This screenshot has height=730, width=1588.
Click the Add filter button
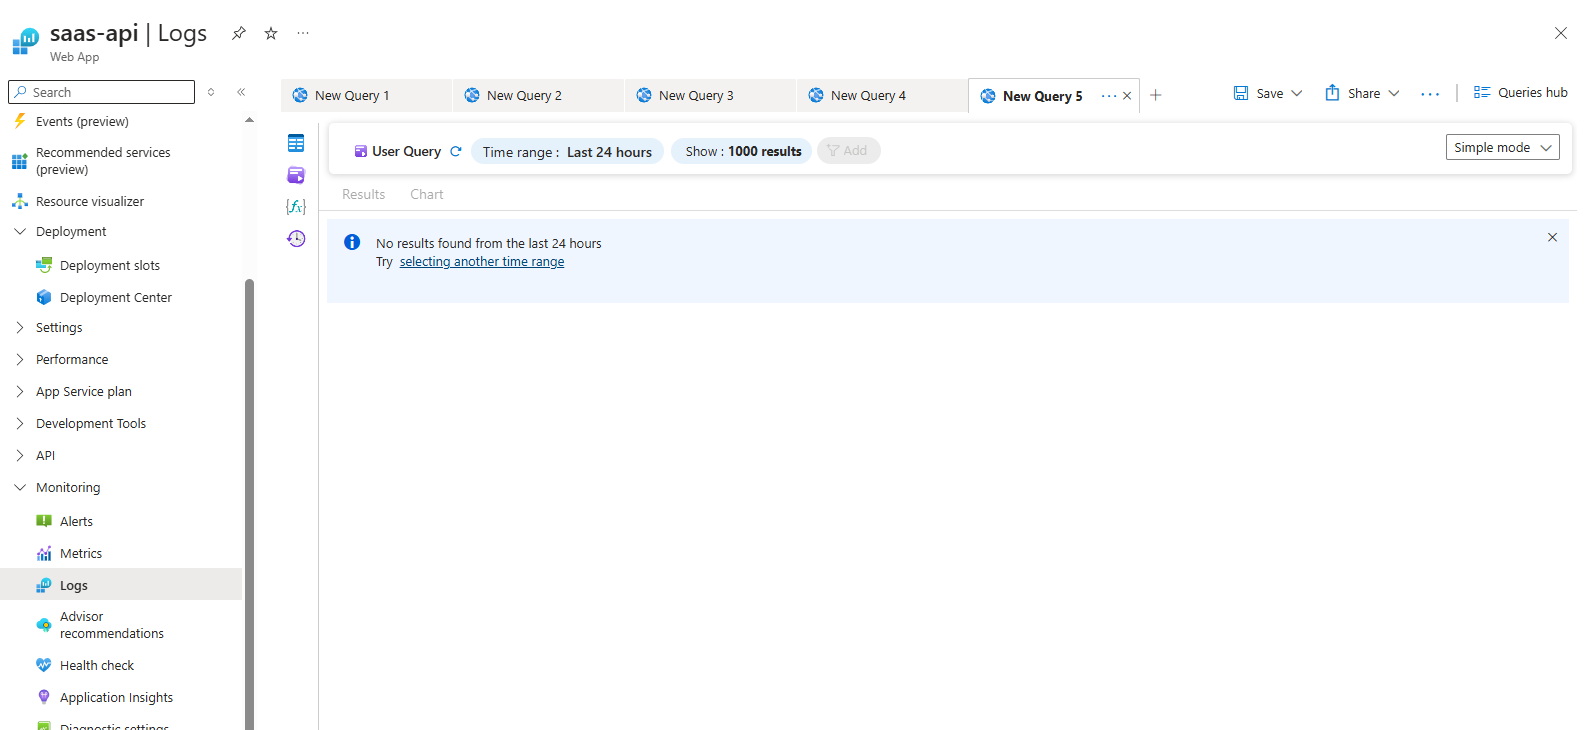point(848,151)
